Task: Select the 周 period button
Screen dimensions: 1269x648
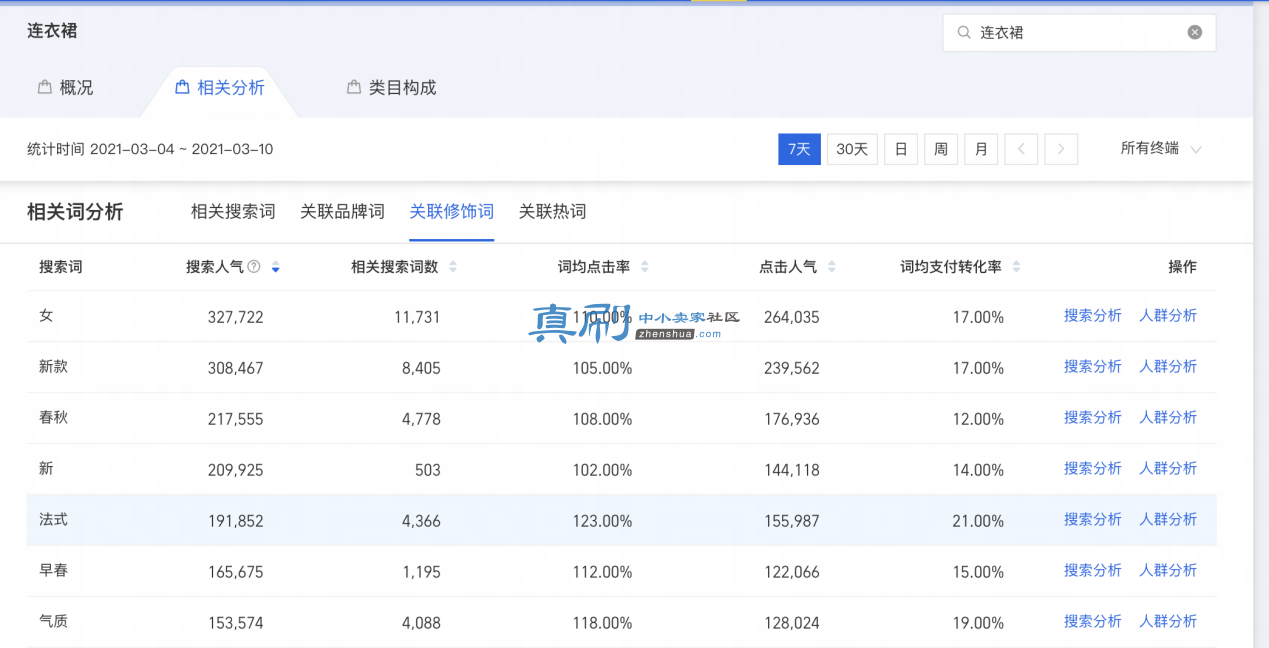Action: tap(941, 149)
